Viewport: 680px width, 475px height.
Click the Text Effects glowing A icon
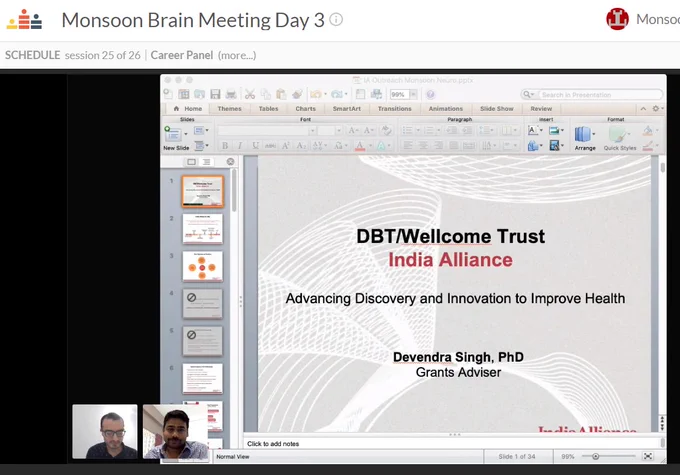(381, 146)
